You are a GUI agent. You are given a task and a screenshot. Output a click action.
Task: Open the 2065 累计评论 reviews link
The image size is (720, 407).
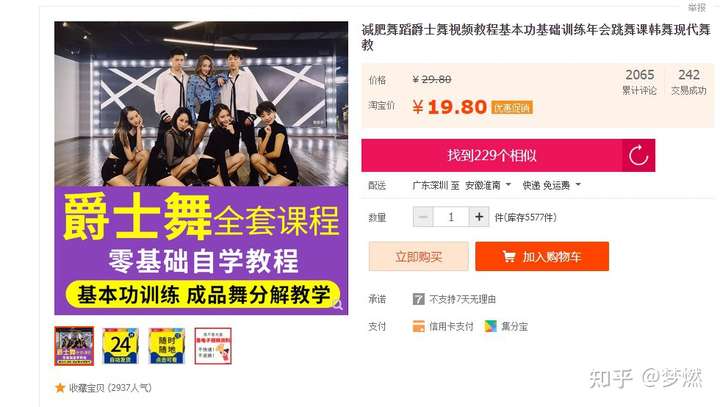(x=639, y=82)
